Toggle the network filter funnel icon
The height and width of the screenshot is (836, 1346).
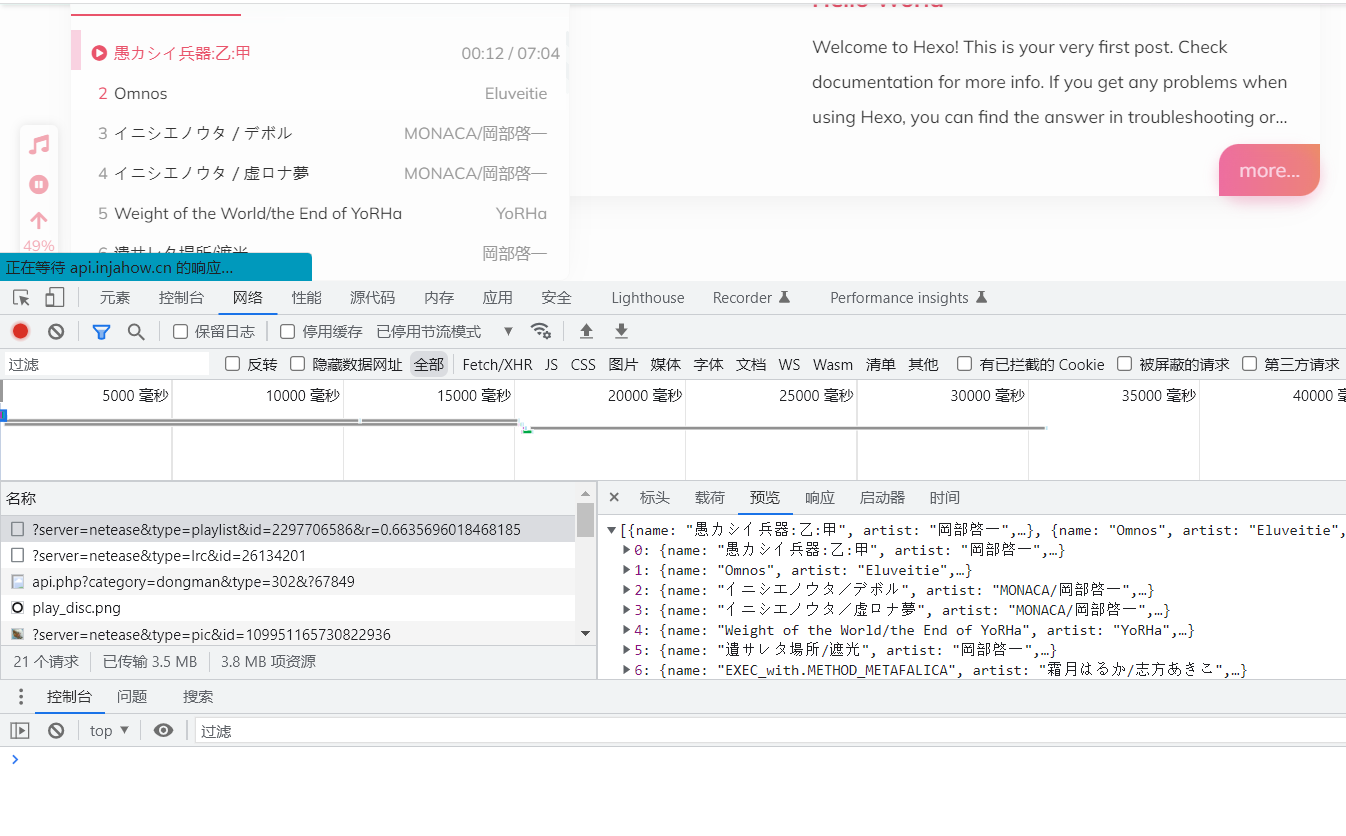click(x=101, y=332)
